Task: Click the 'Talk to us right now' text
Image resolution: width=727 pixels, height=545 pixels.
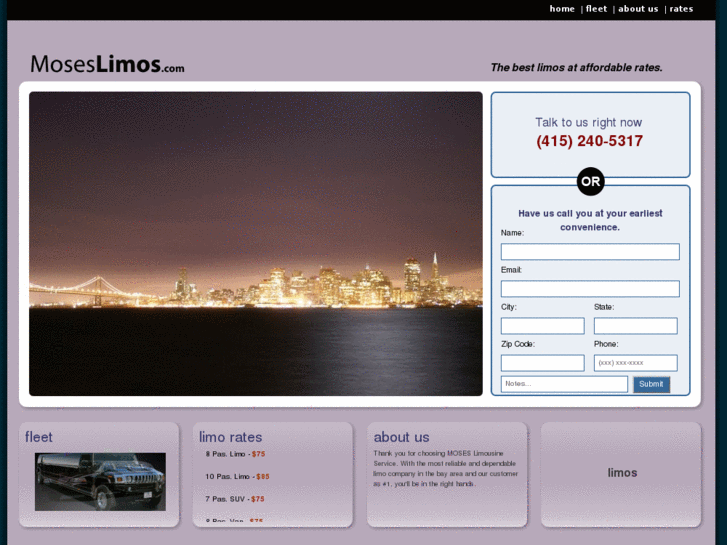Action: (x=589, y=122)
